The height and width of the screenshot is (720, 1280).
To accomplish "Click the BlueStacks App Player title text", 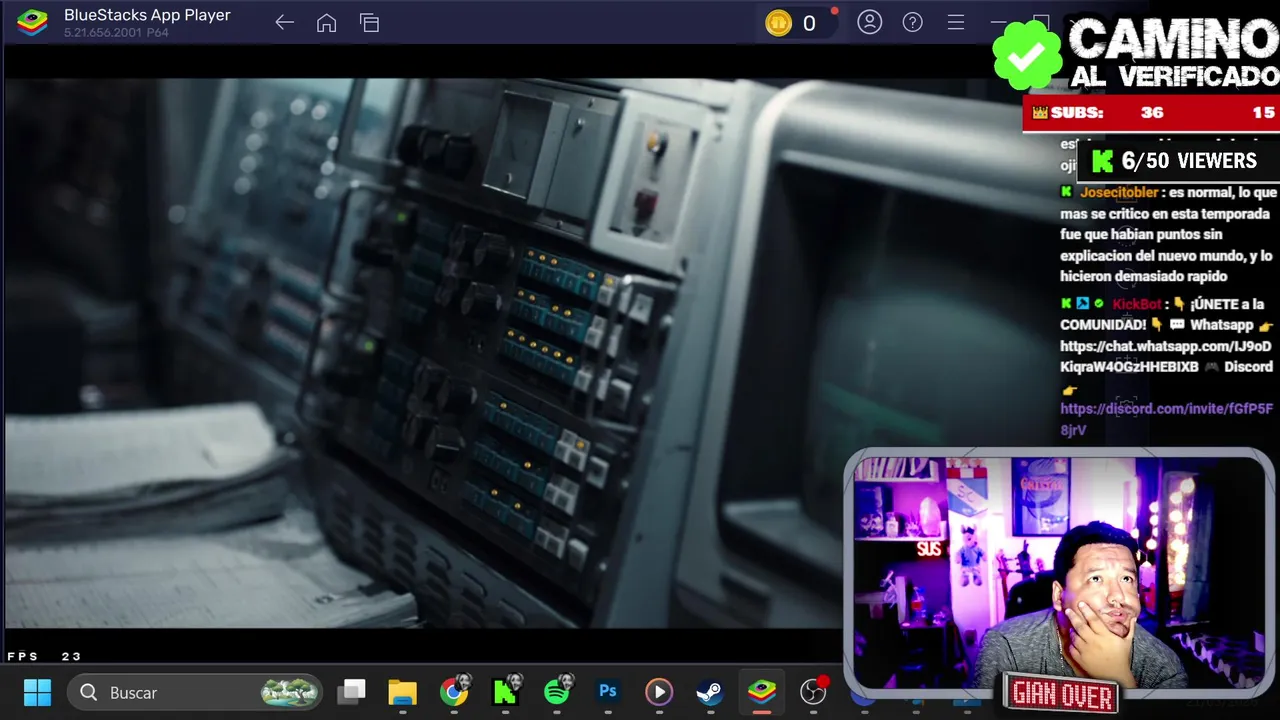I will [147, 15].
